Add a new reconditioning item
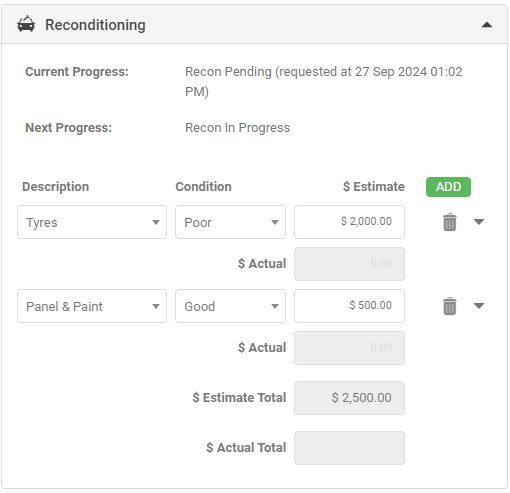510x493 pixels. tap(448, 187)
